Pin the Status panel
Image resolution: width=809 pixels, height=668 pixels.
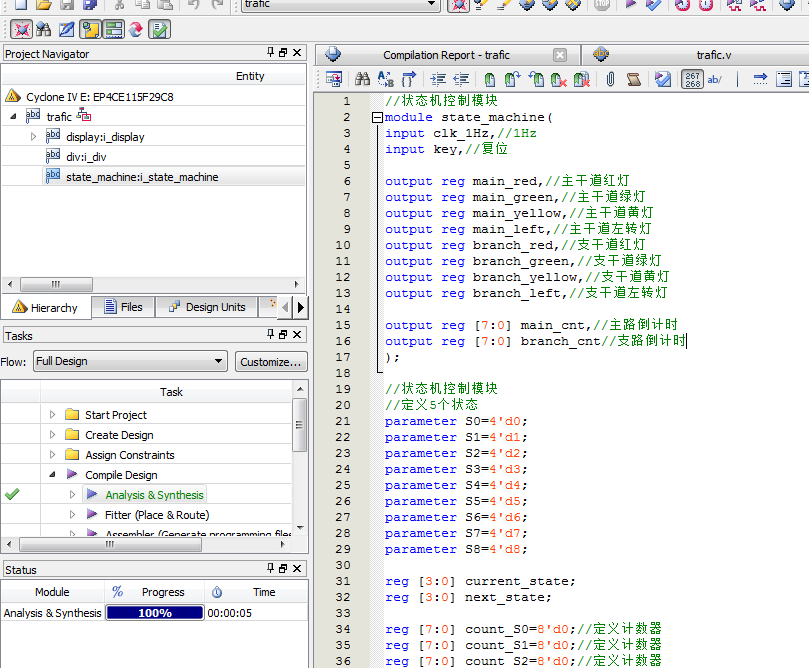point(269,569)
